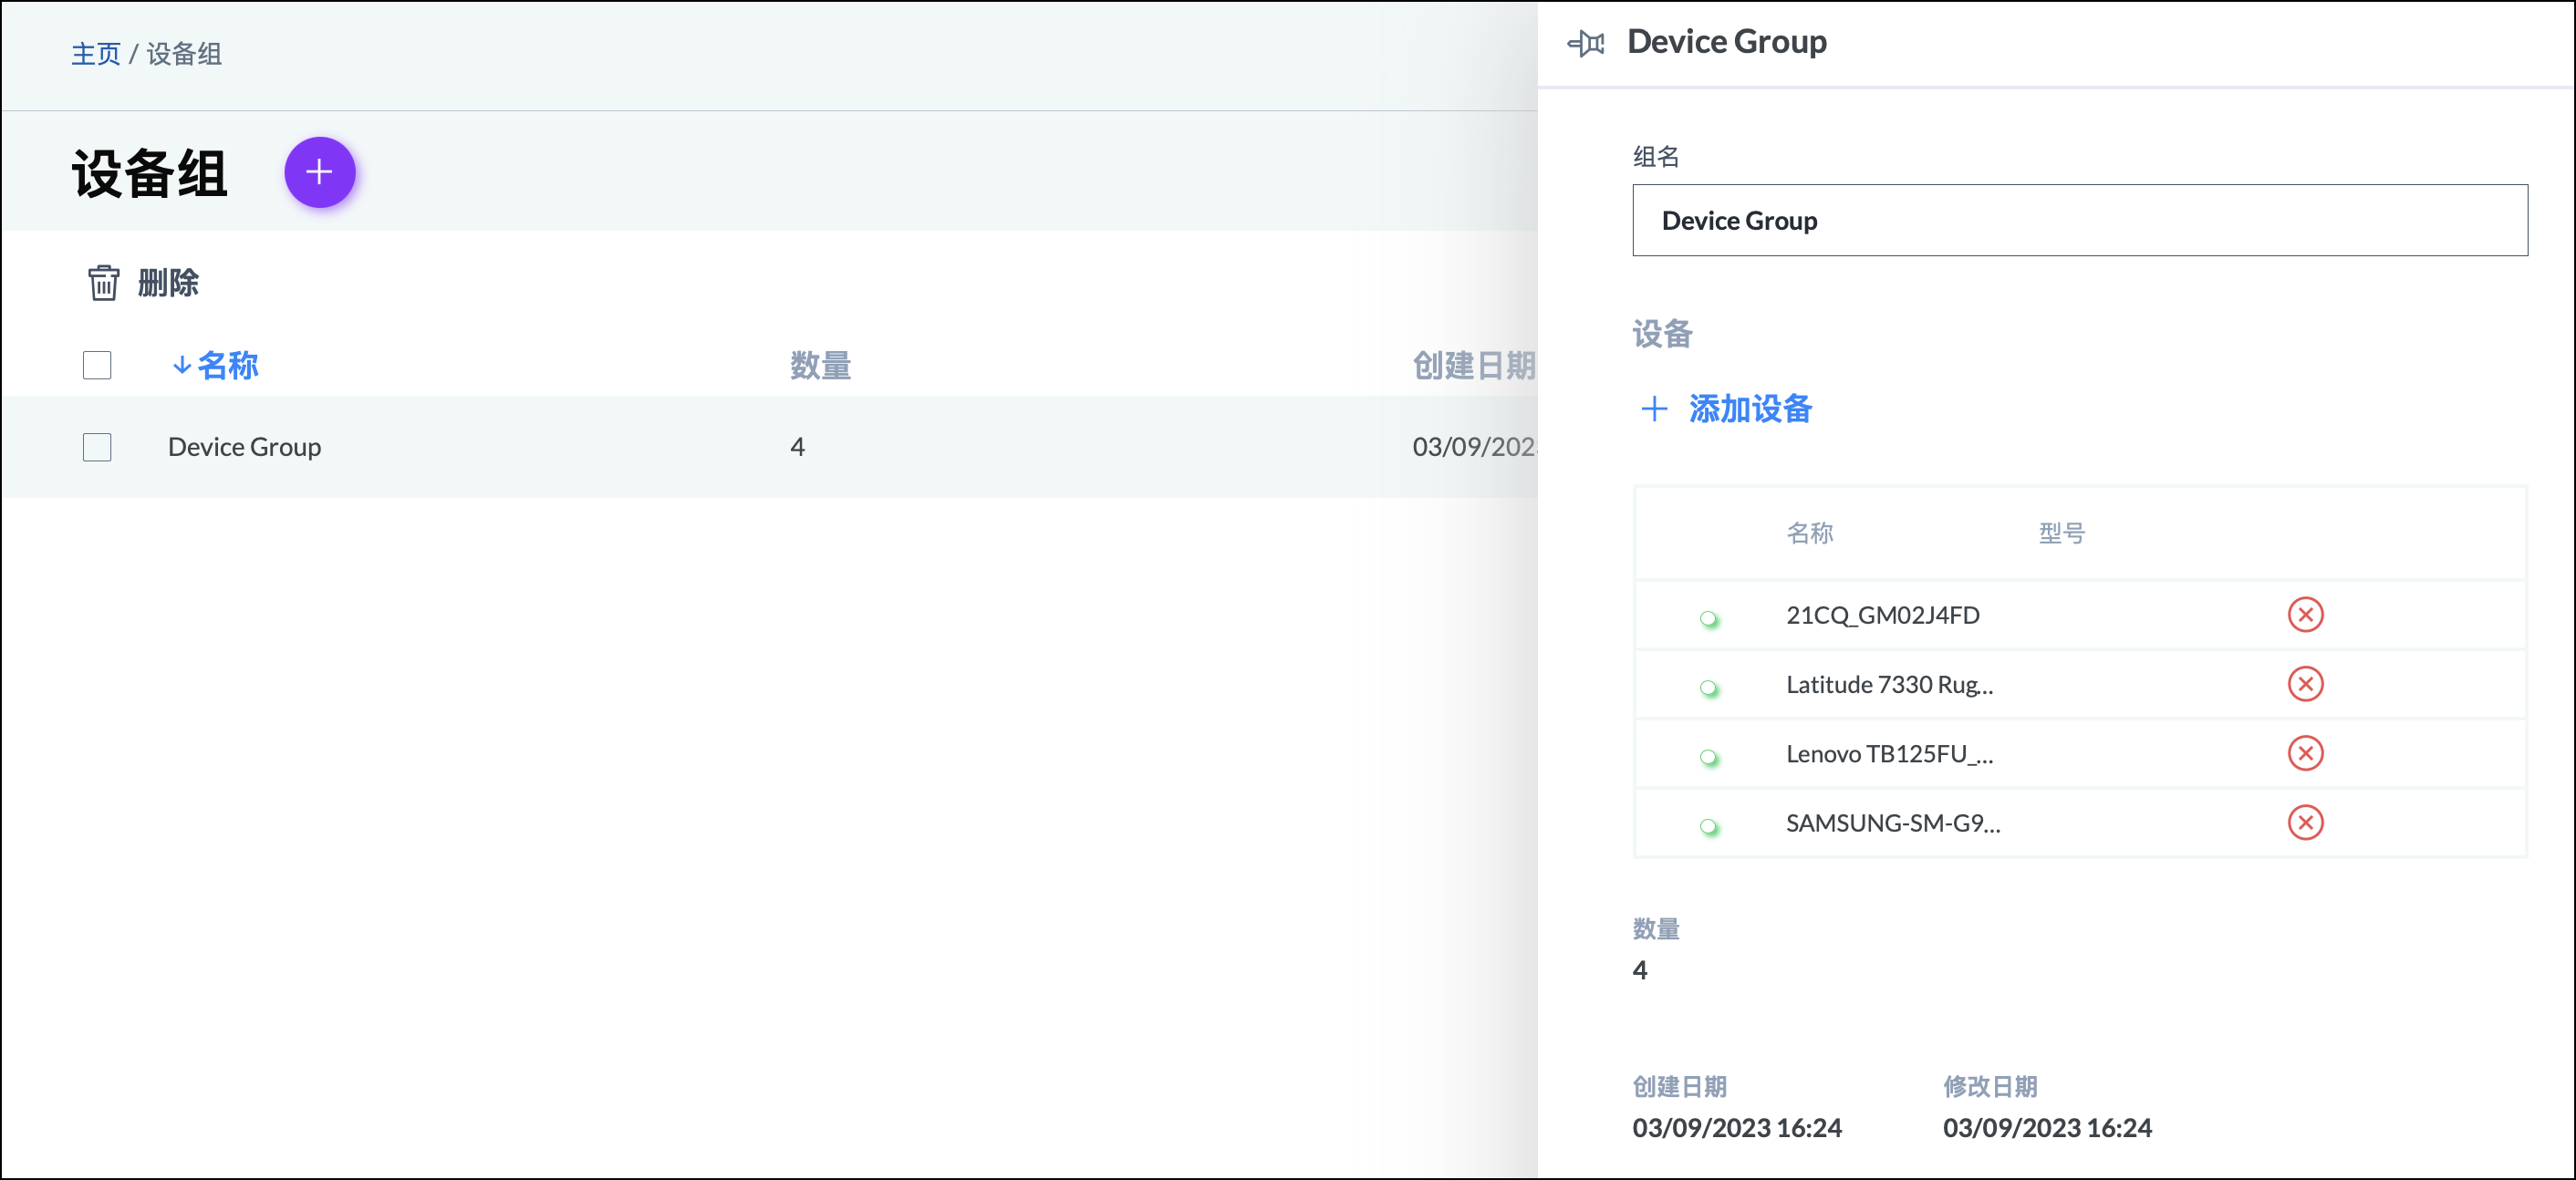Sort by 数量 column header
Viewport: 2576px width, 1180px height.
[x=819, y=365]
